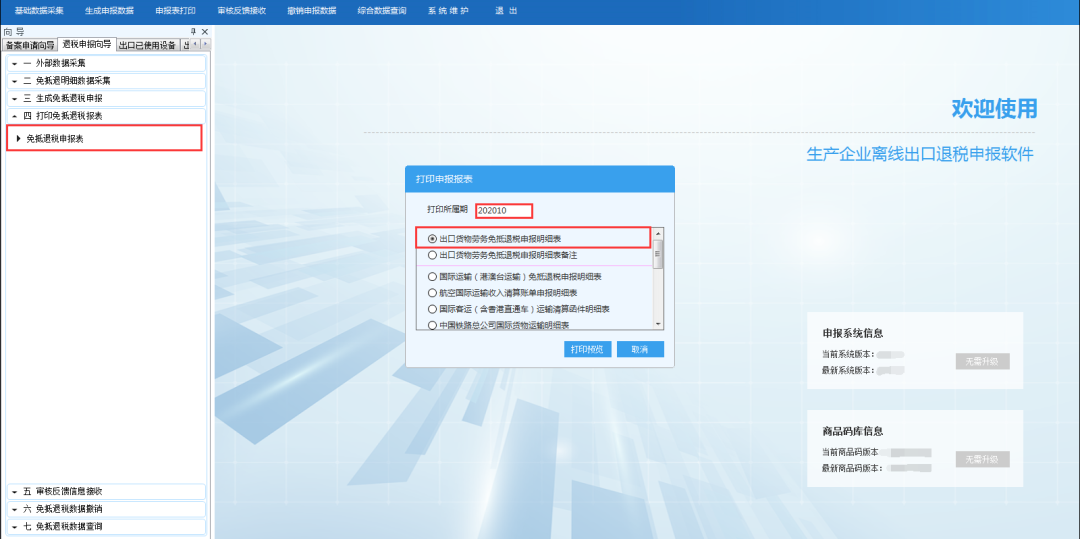Open the 基础数据采集 menu
1080x539 pixels.
tap(39, 11)
